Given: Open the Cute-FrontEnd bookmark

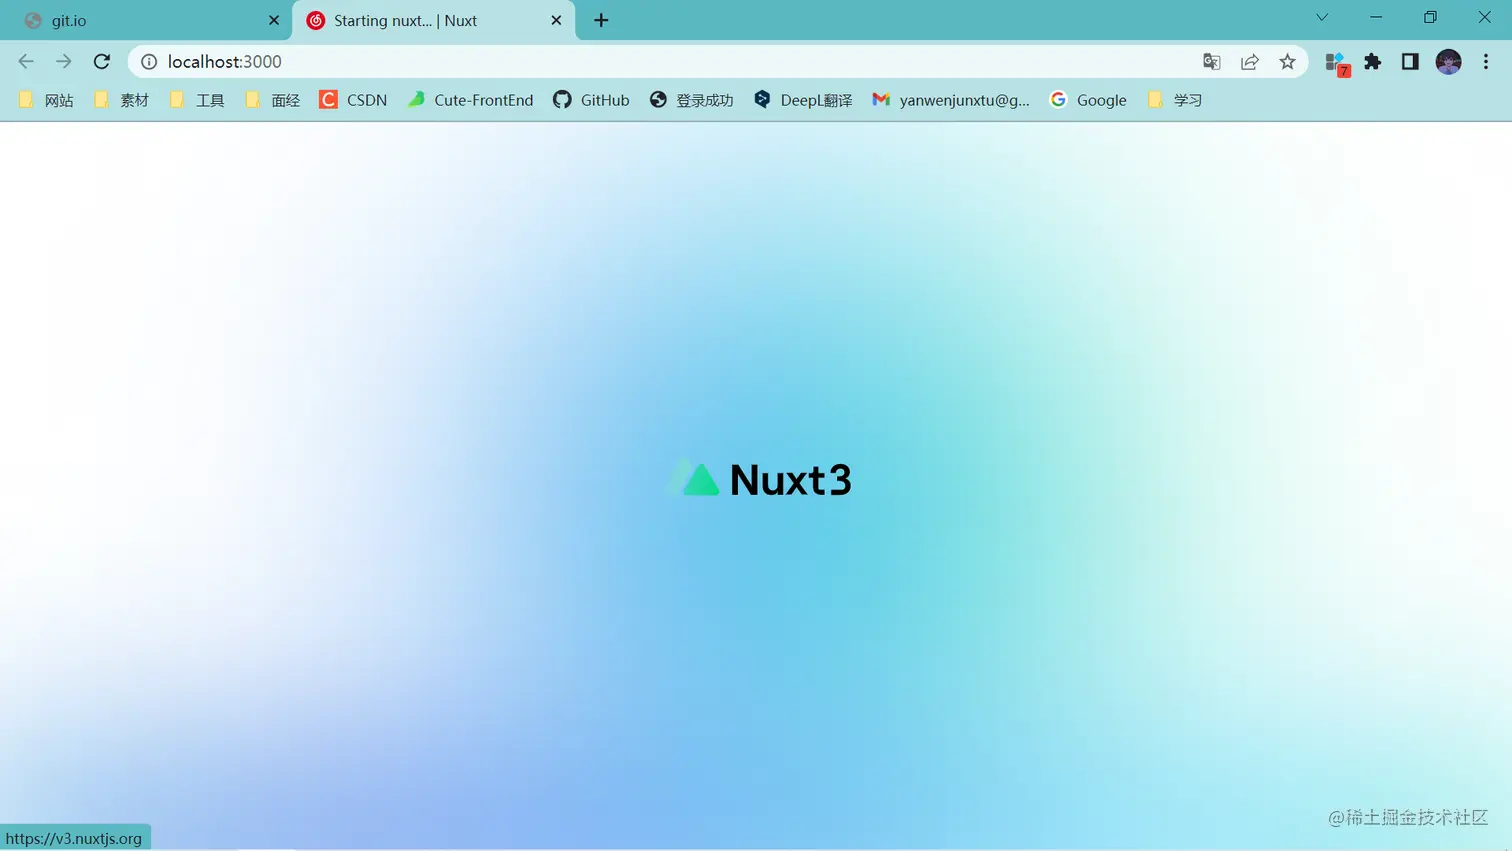Looking at the screenshot, I should point(470,100).
